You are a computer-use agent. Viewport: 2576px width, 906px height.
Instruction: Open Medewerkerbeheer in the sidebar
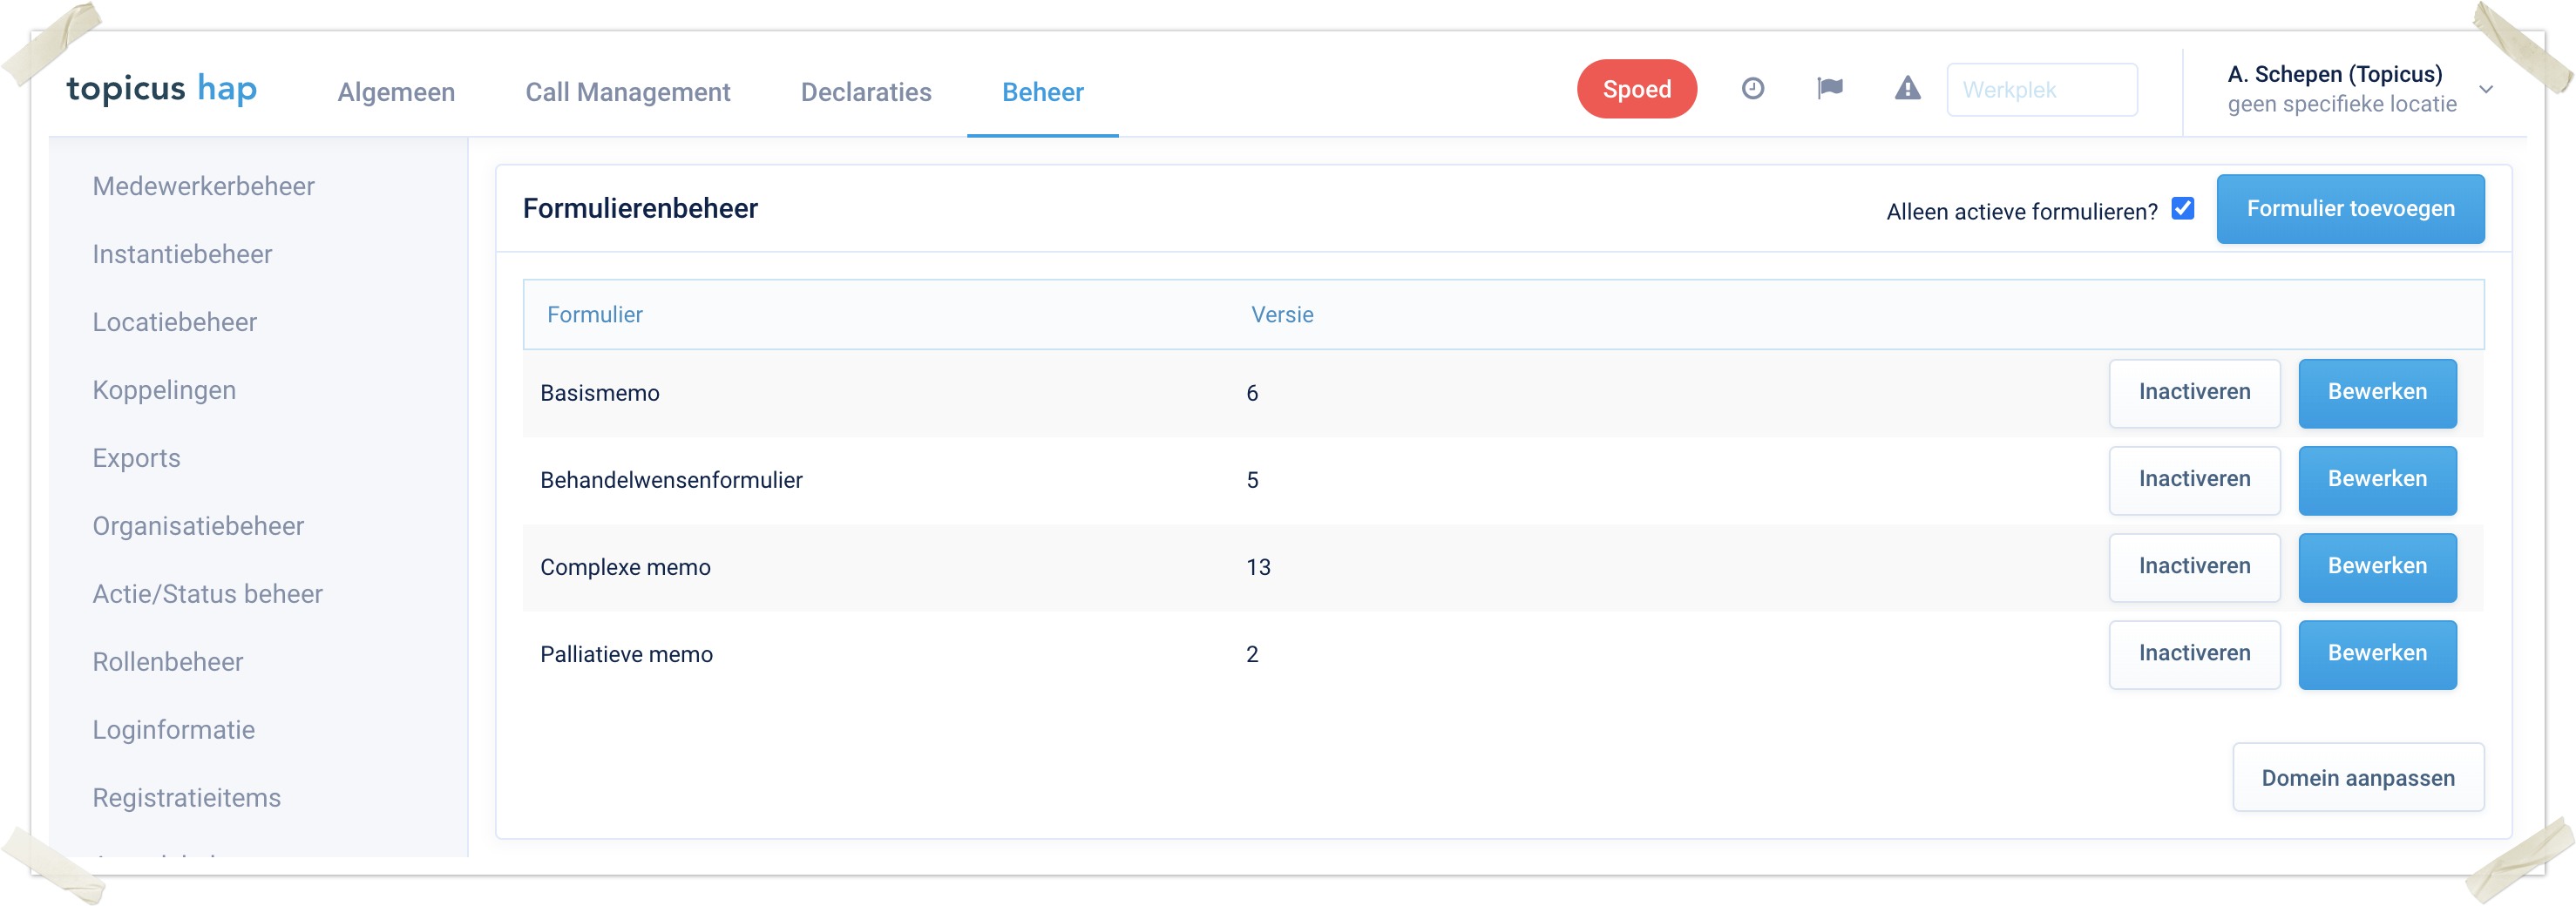pos(203,186)
